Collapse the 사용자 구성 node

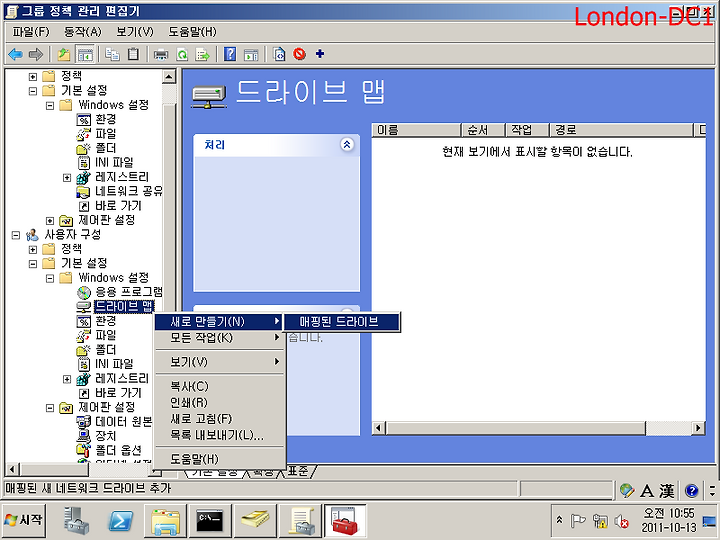[16, 235]
